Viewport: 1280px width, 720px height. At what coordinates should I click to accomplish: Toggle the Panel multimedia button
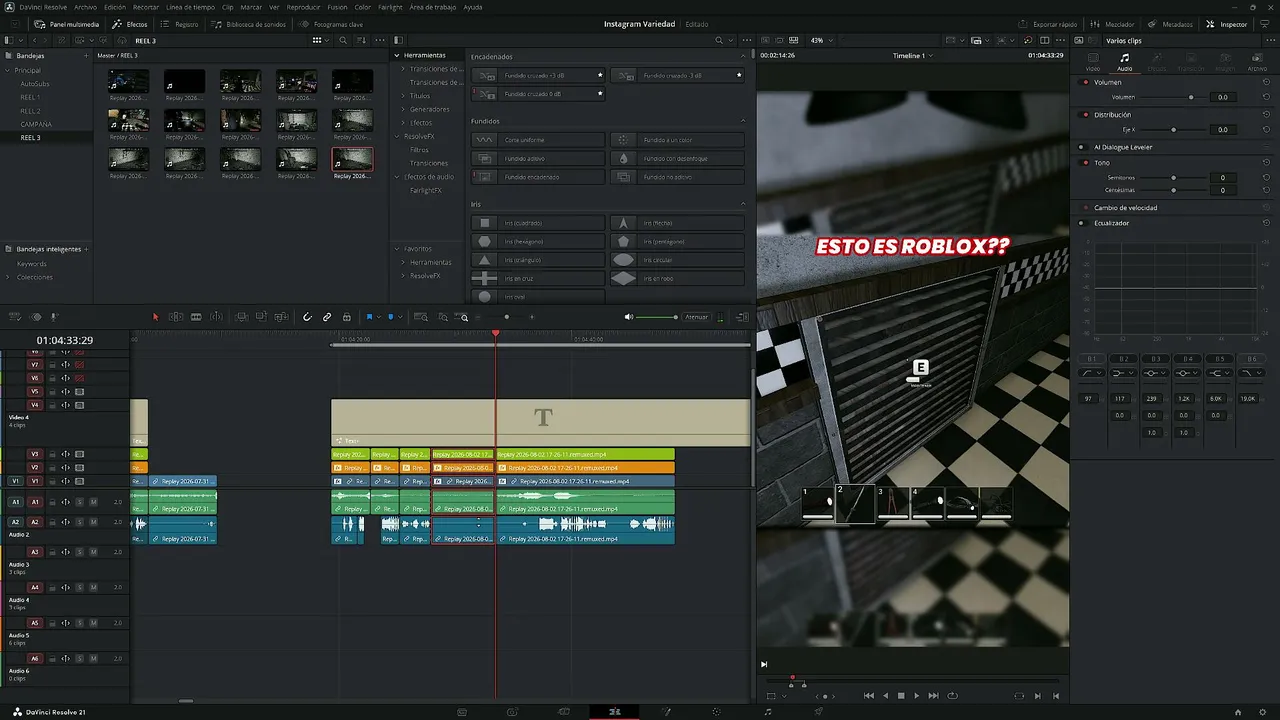pos(67,24)
